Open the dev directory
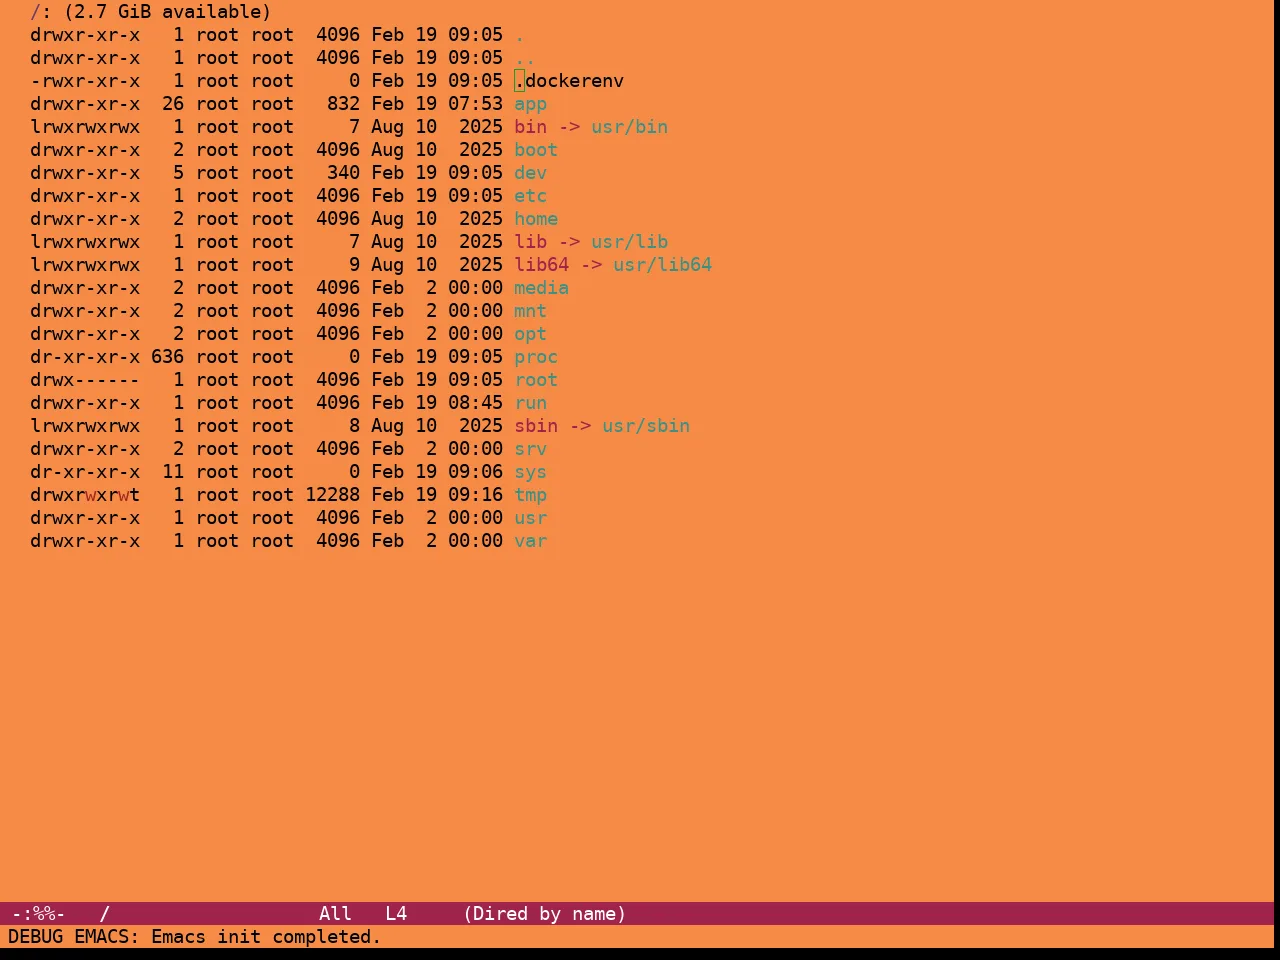 pos(530,173)
